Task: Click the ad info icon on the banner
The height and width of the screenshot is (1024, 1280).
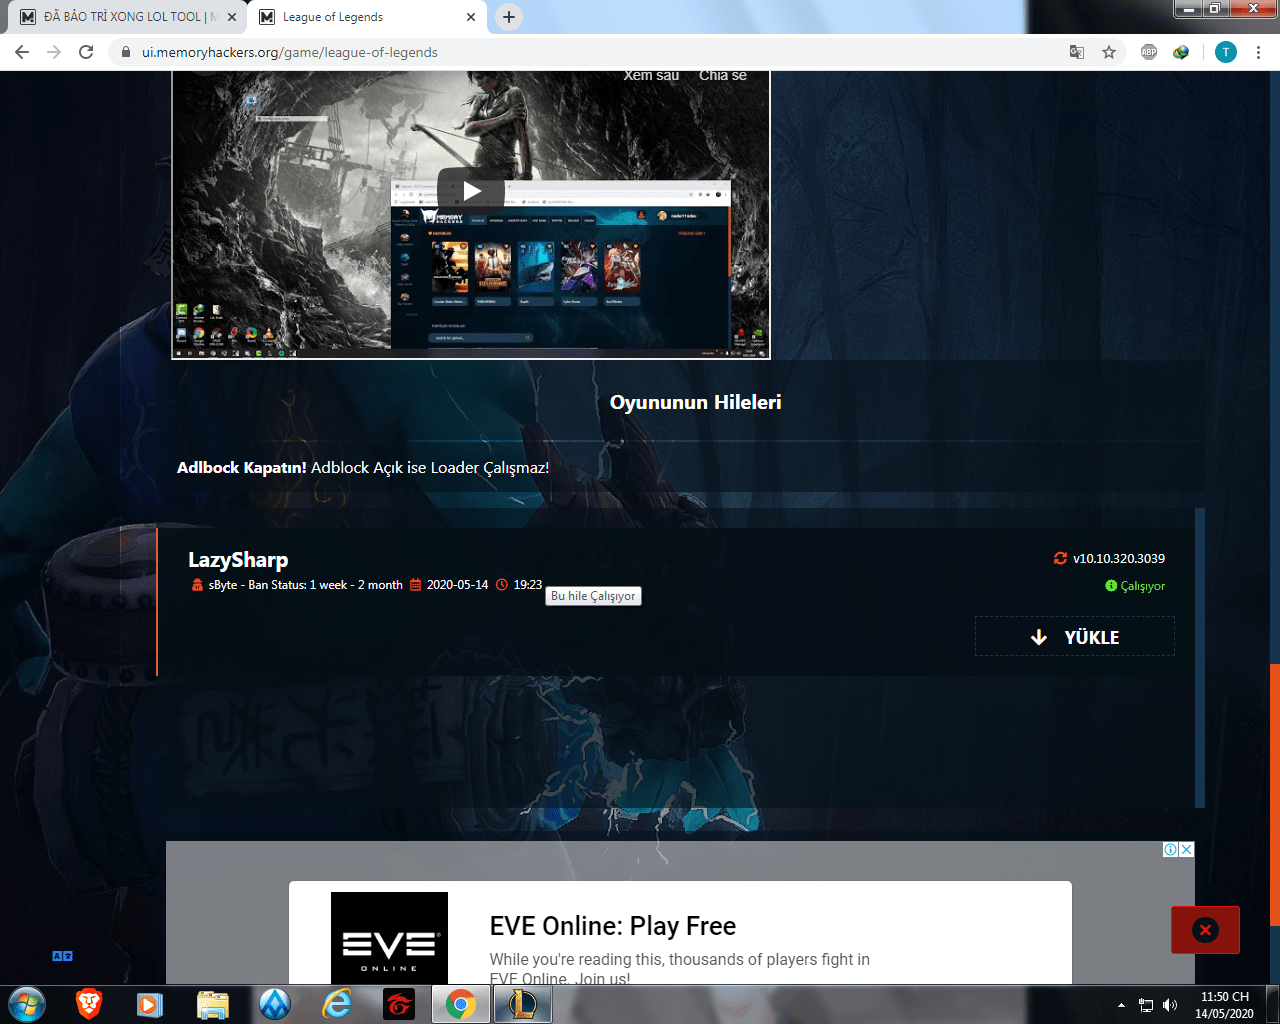Action: pos(1170,849)
